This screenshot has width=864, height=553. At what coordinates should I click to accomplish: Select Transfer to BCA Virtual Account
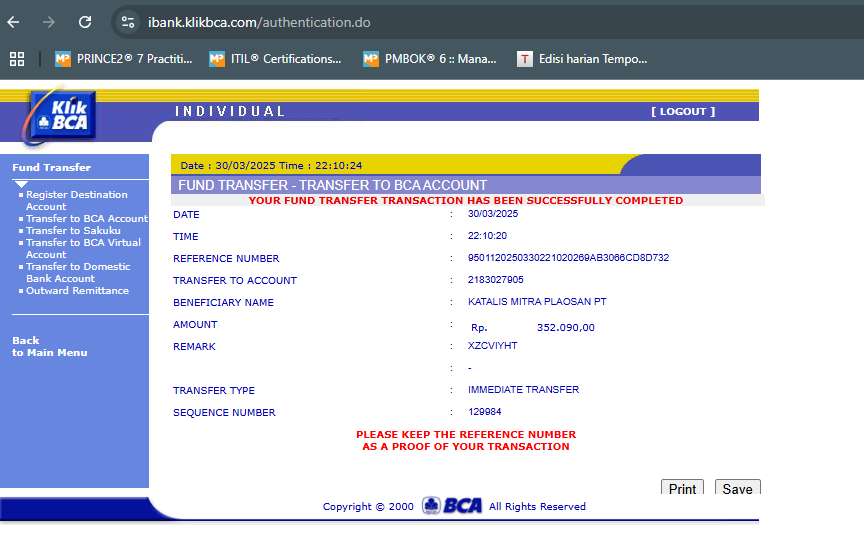point(83,248)
